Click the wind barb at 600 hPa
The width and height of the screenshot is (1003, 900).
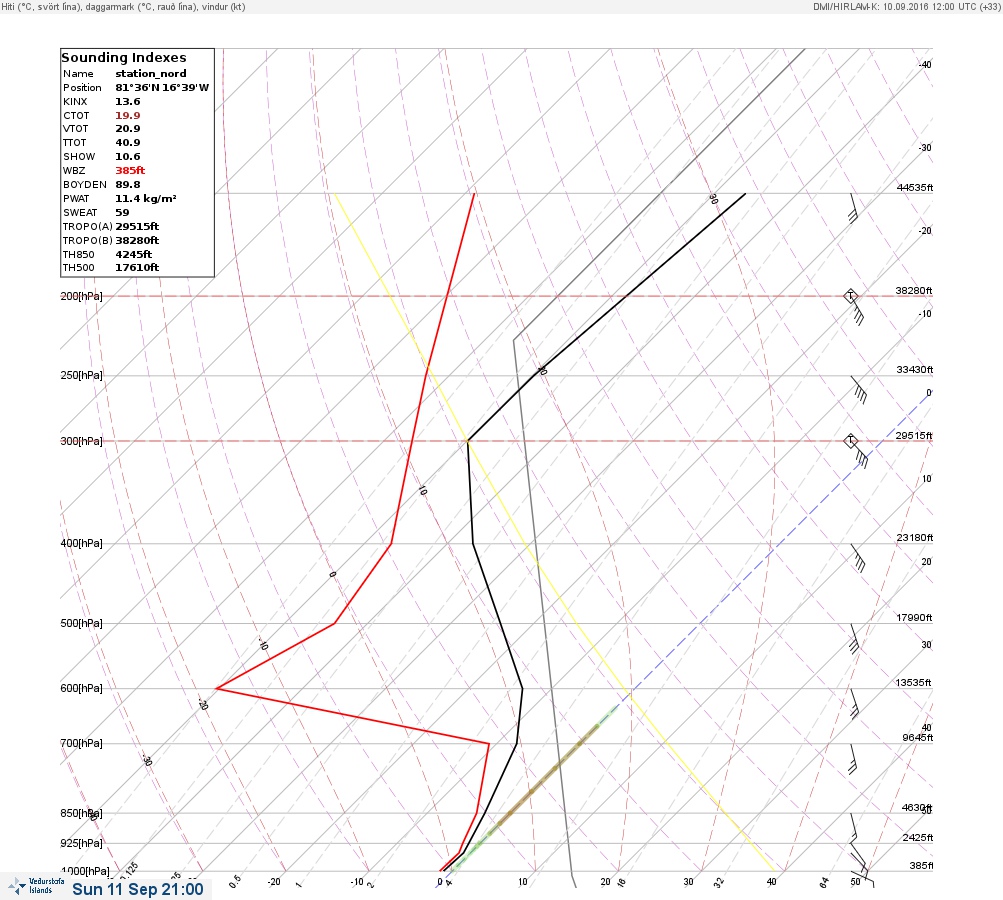coord(854,704)
